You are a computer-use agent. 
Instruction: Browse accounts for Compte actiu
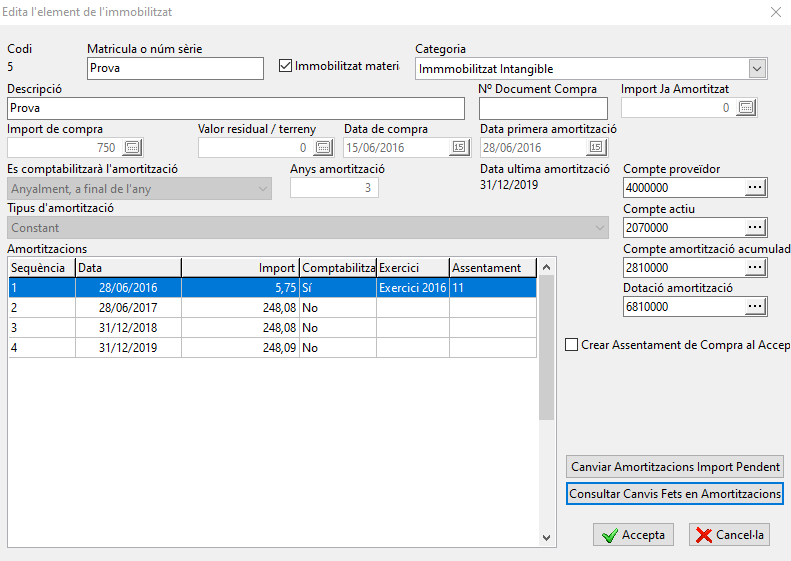pos(755,228)
